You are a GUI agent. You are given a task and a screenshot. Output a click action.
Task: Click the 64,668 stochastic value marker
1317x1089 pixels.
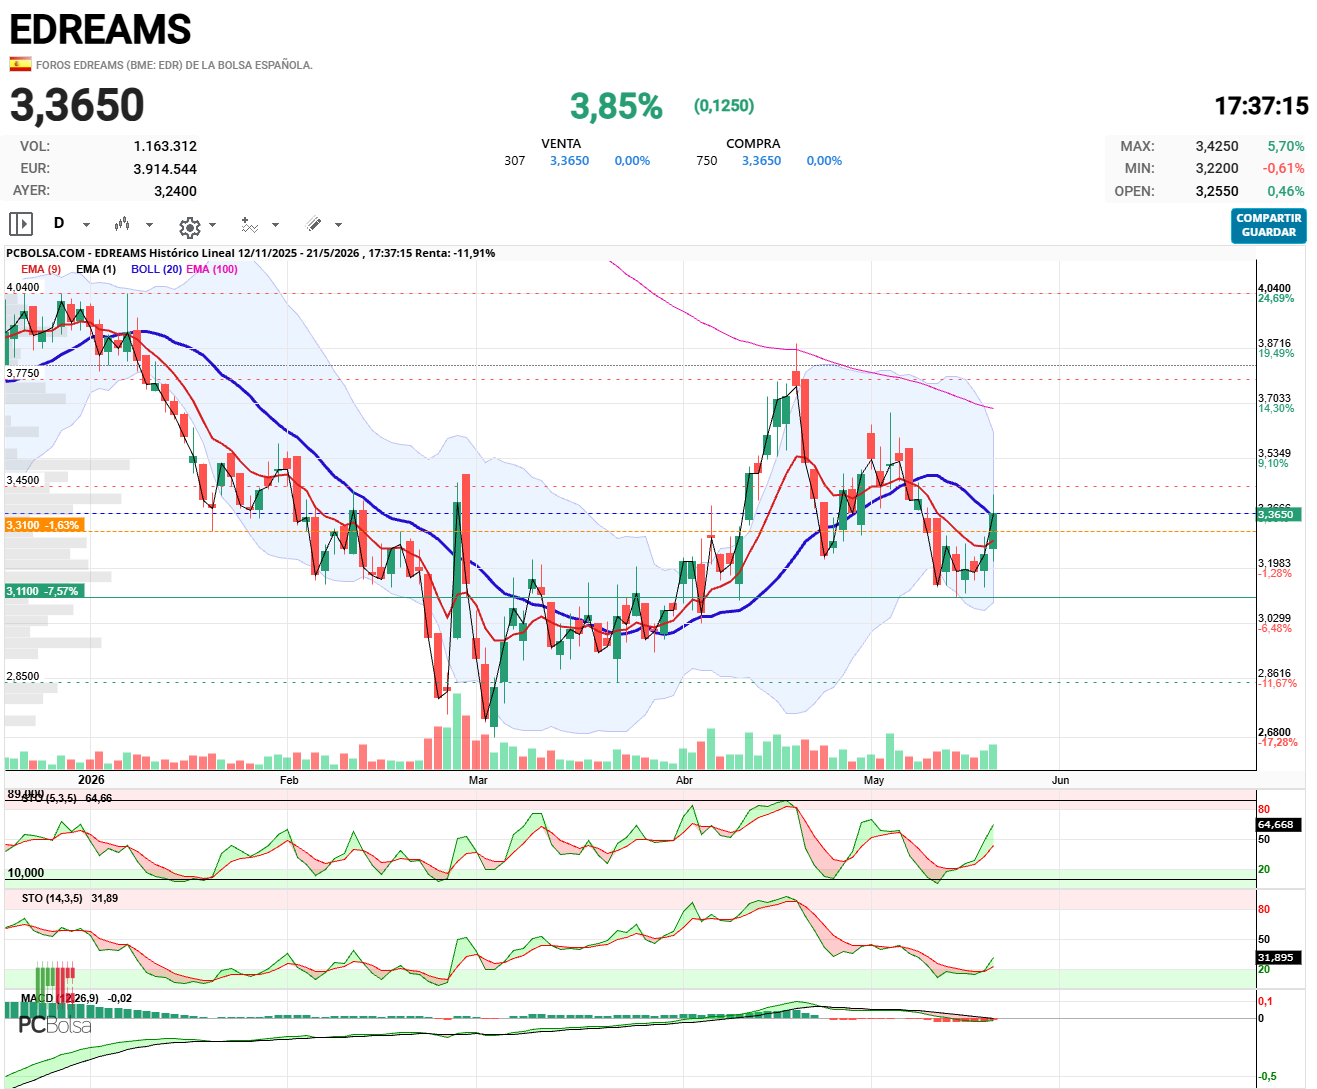pos(1278,825)
